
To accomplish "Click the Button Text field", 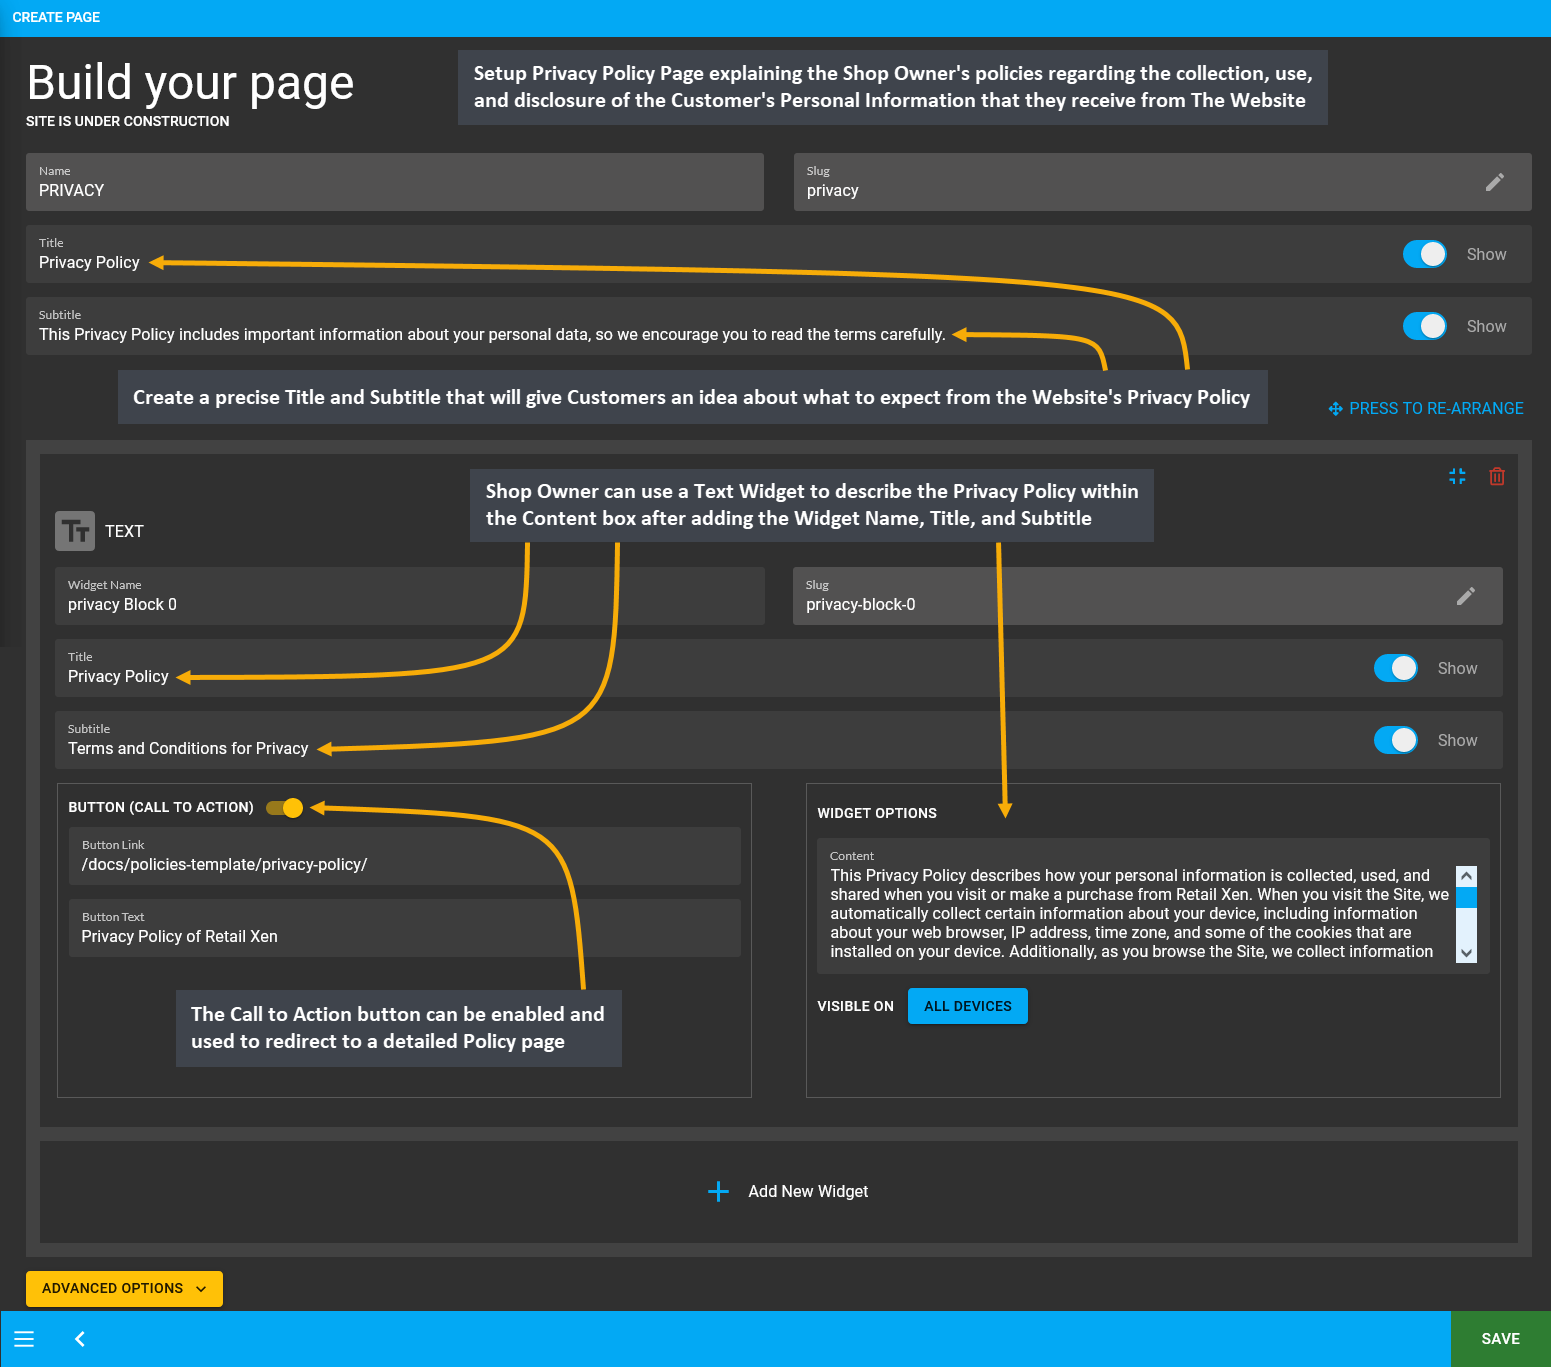I will coord(405,928).
